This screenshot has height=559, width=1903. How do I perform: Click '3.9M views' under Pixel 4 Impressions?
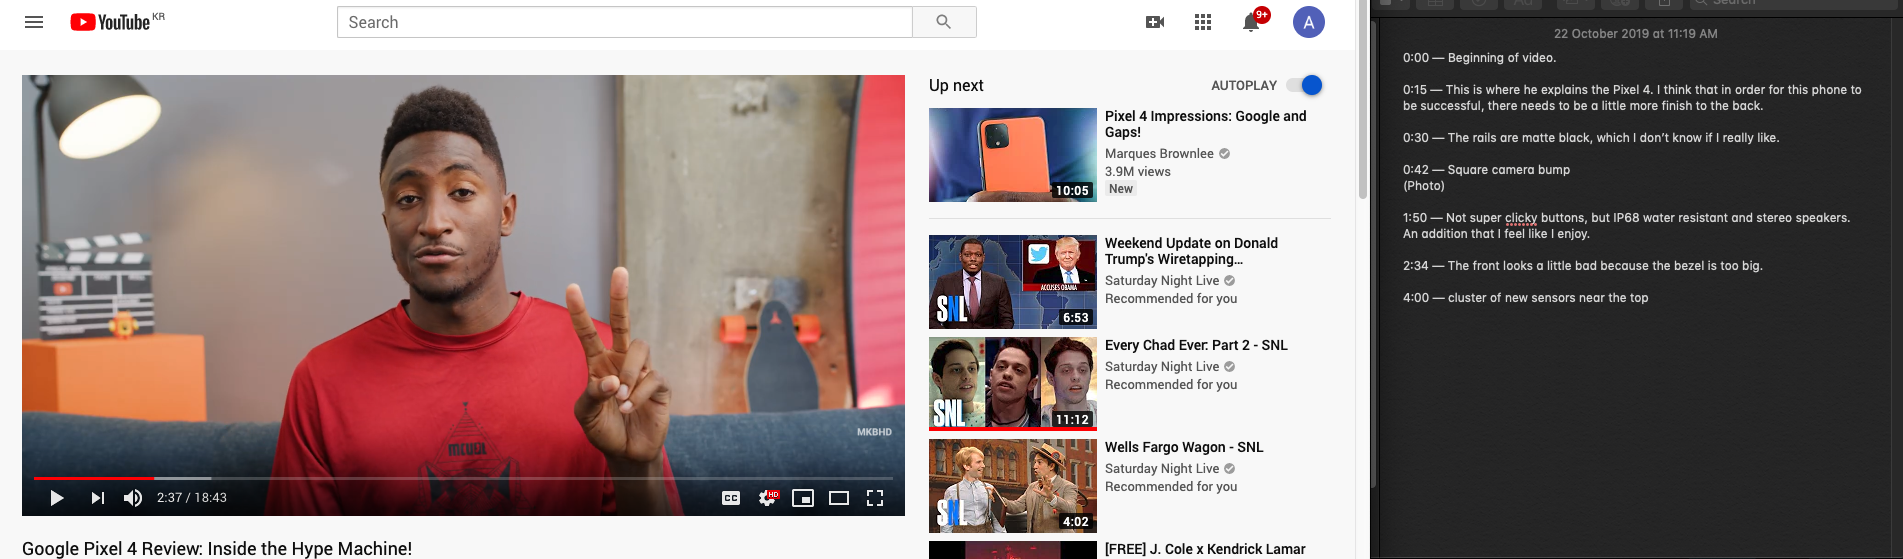coord(1138,172)
